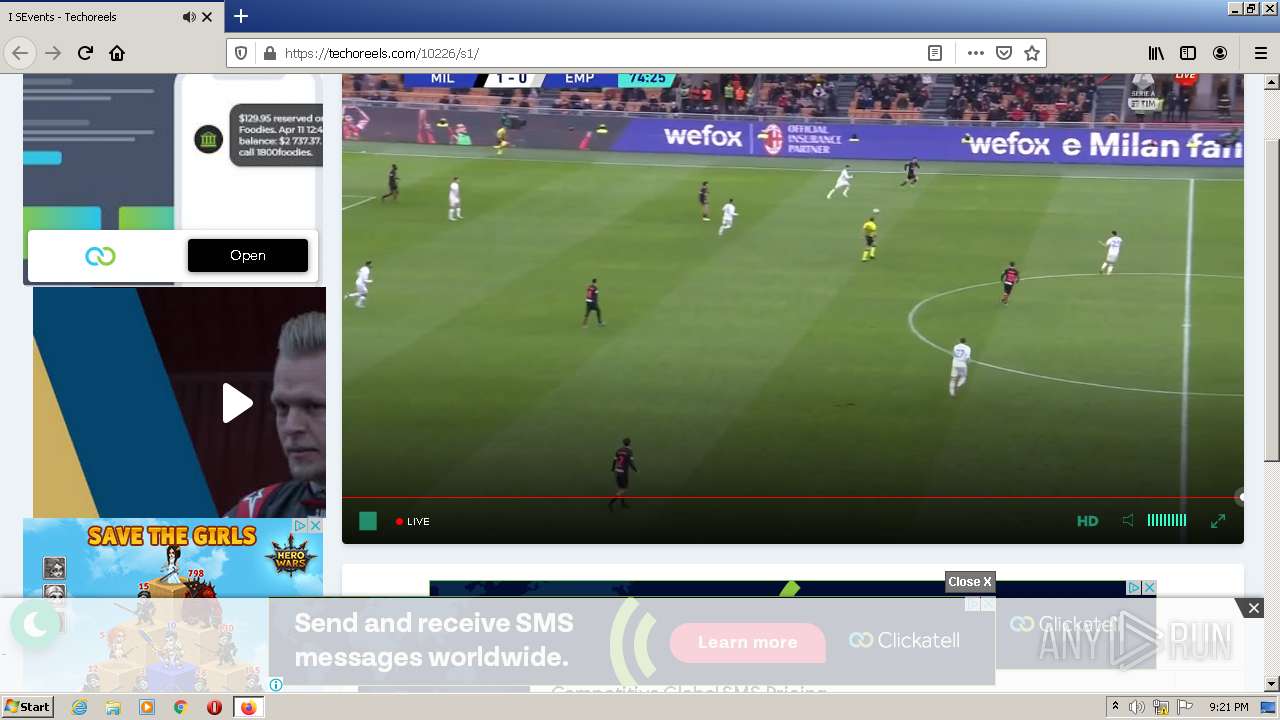Screen dimensions: 1280x720
Task: Open a new browser tab
Action: pyautogui.click(x=241, y=16)
